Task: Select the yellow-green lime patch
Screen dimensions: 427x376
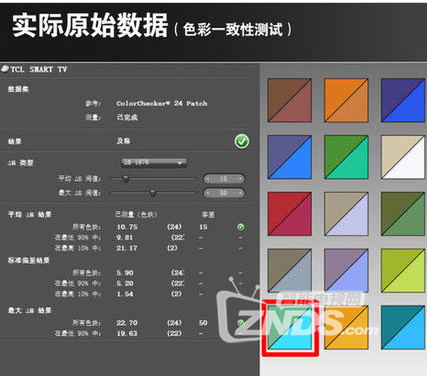Action: 403,270
